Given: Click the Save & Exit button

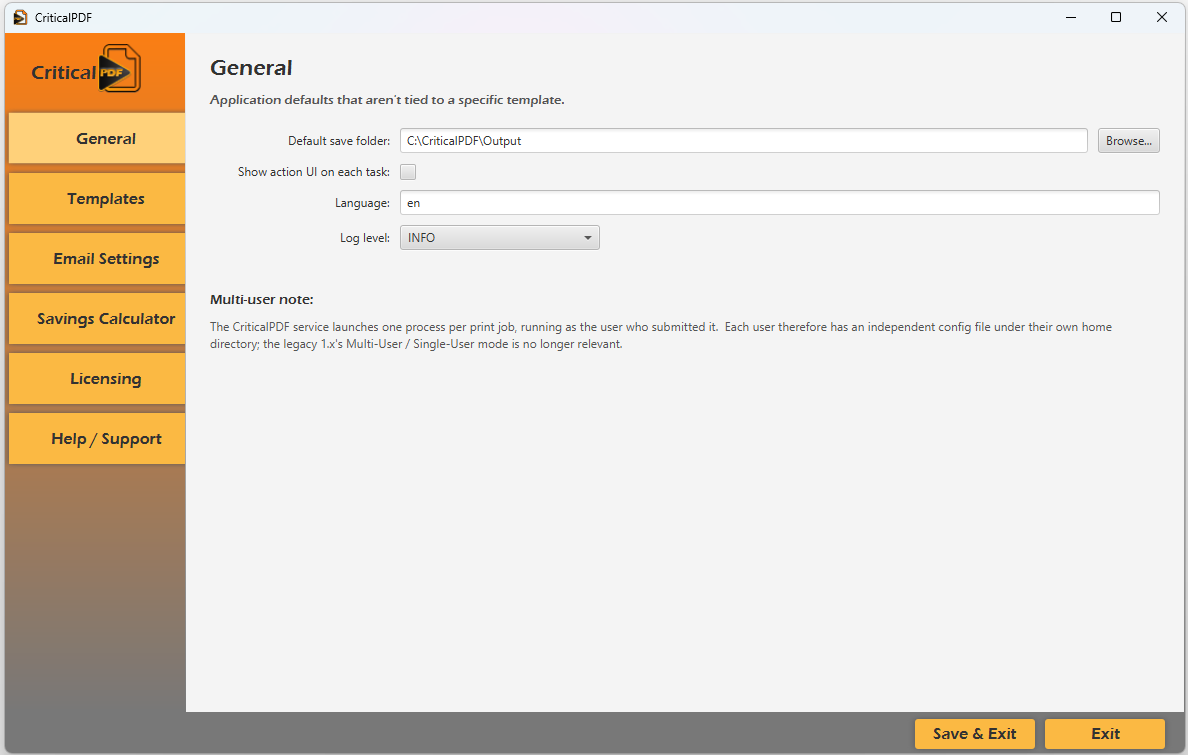Looking at the screenshot, I should point(974,733).
